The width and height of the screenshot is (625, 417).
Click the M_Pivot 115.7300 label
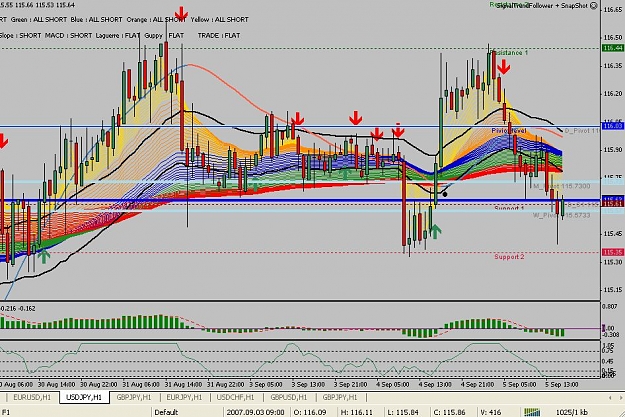pyautogui.click(x=562, y=186)
